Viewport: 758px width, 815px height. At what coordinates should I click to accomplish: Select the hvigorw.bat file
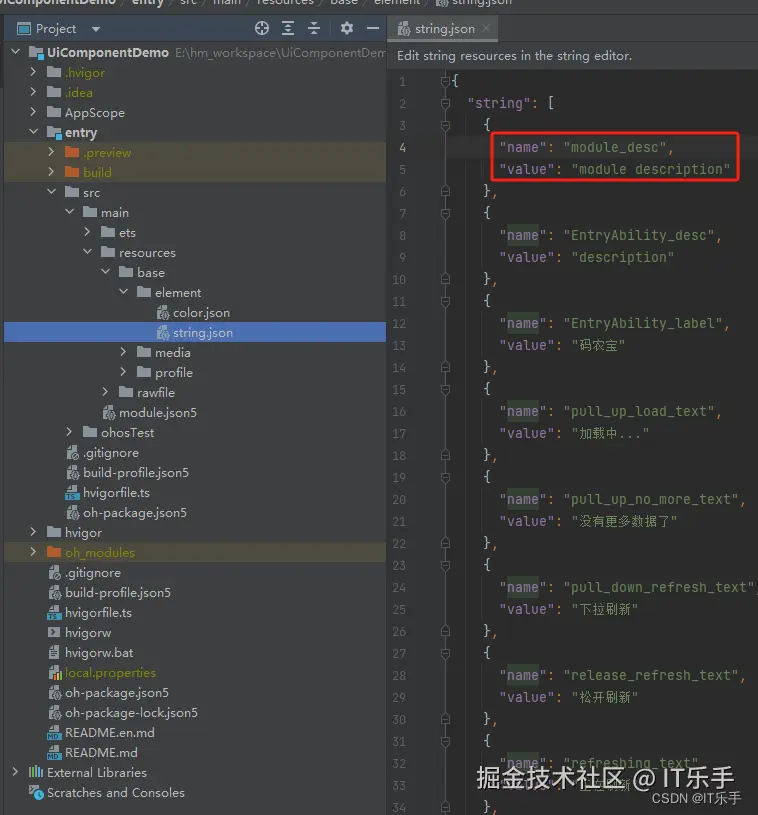(99, 652)
